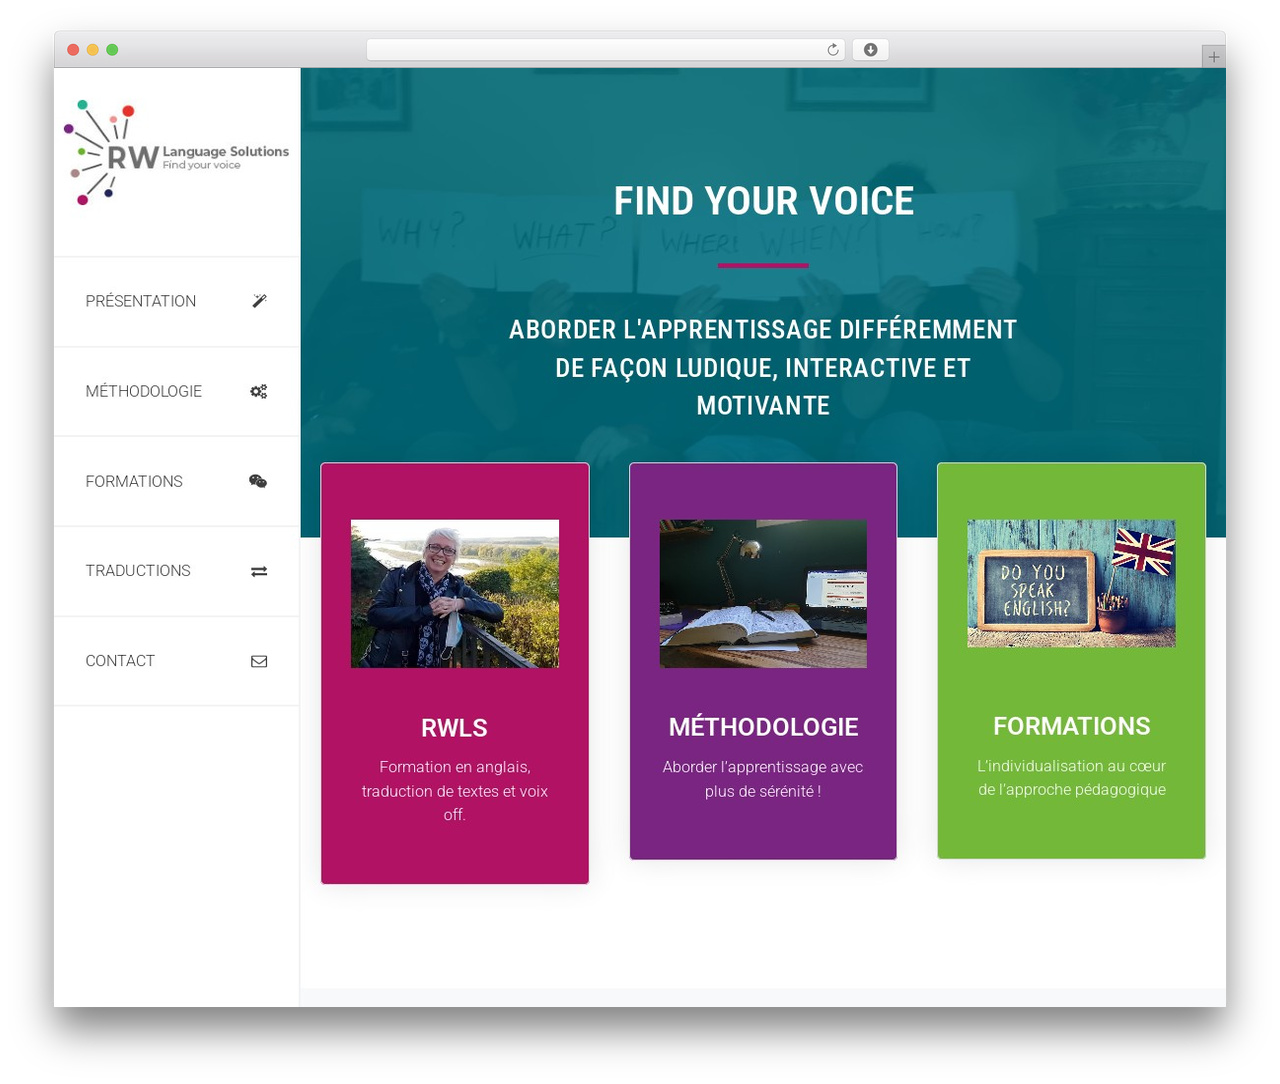Maximize the window with the green button

point(112,50)
